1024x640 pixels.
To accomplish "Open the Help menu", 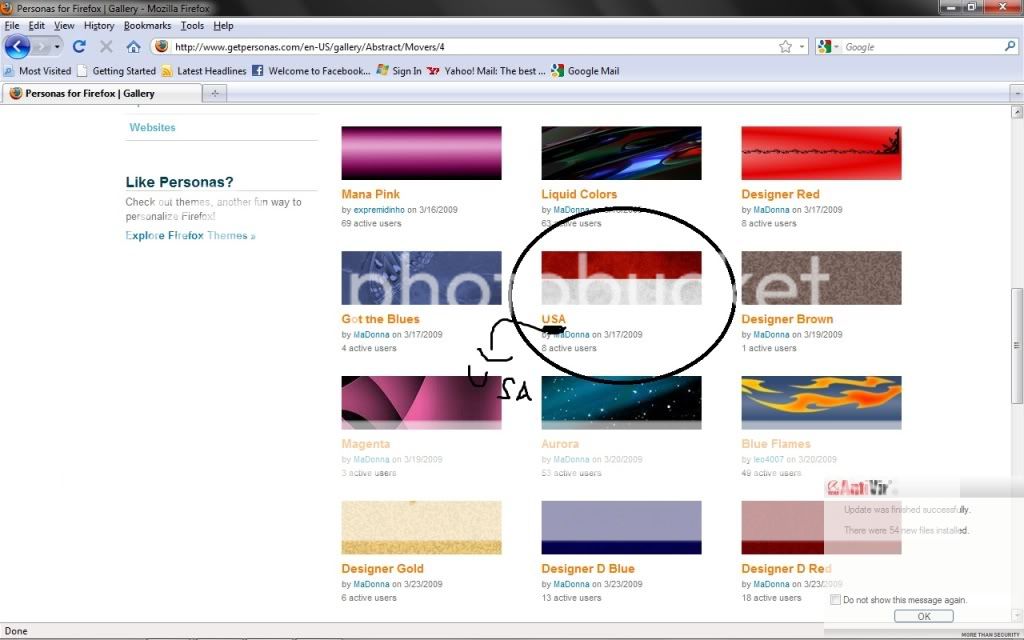I will 223,25.
